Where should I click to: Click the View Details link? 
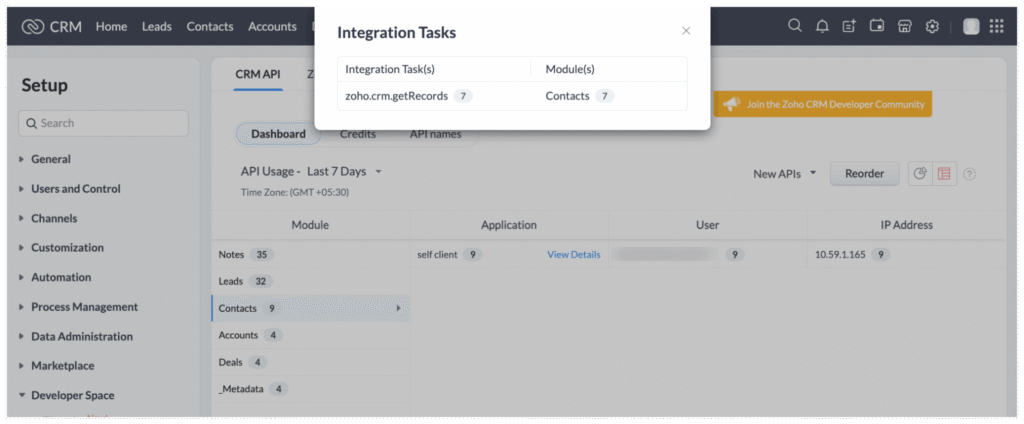(573, 255)
